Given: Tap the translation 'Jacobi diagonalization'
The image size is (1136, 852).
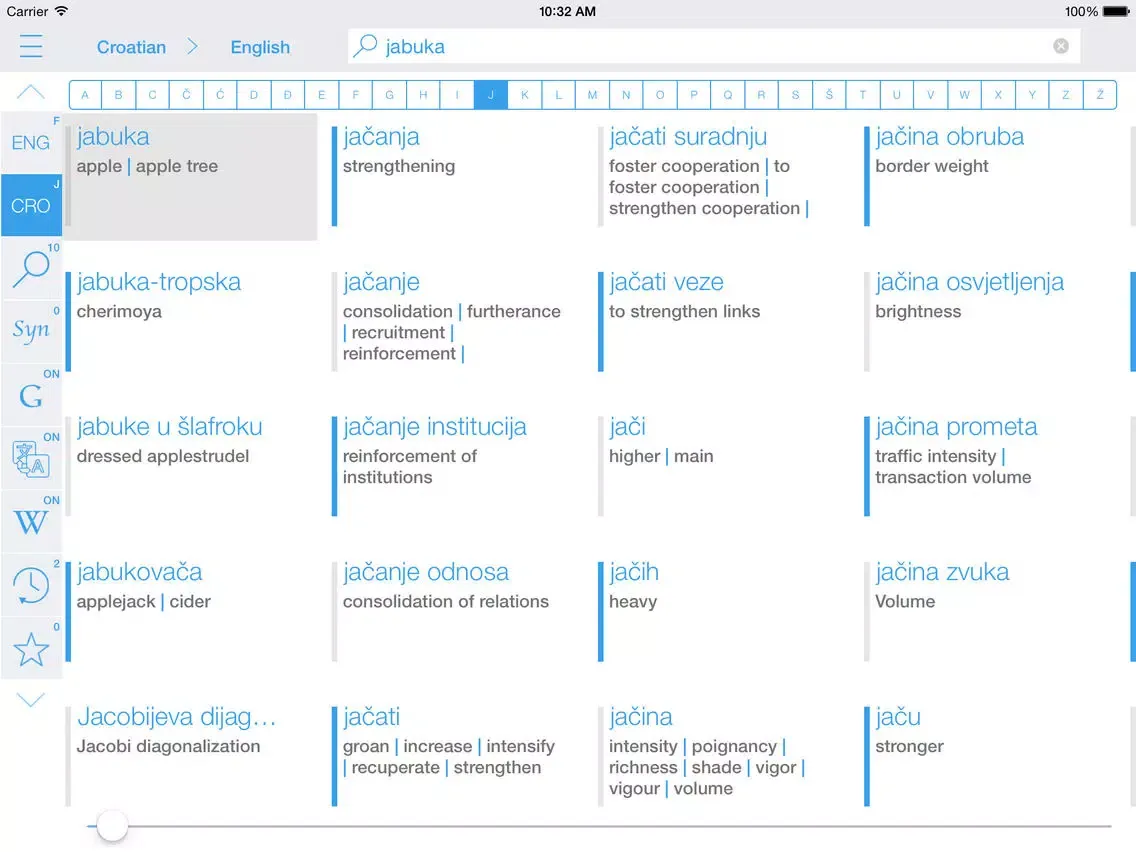Looking at the screenshot, I should [x=168, y=746].
